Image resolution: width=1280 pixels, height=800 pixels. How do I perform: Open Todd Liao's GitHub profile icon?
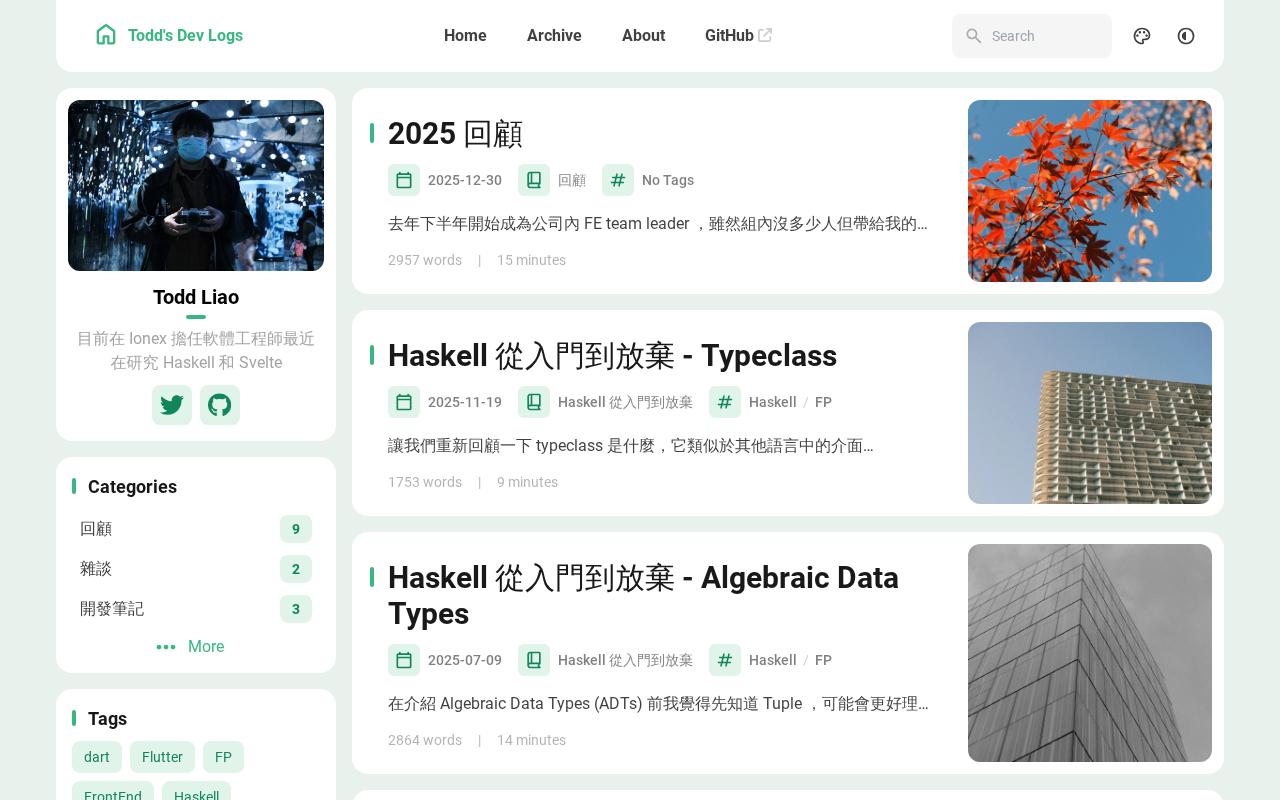220,405
